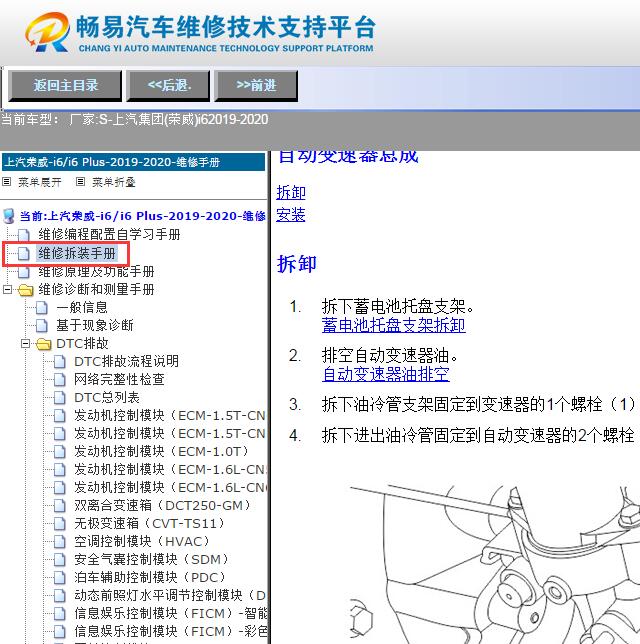The image size is (640, 644).
Task: Click document icon beside 网络完整性检查
Action: tap(60, 380)
